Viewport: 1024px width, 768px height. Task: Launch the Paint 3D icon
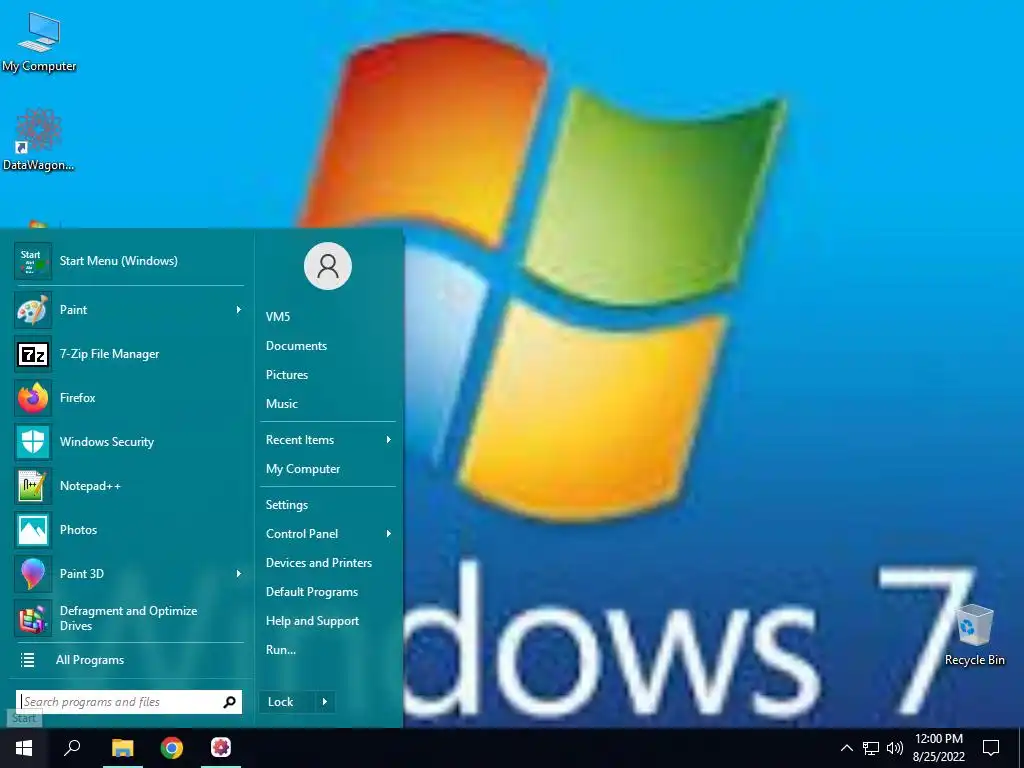click(x=33, y=573)
